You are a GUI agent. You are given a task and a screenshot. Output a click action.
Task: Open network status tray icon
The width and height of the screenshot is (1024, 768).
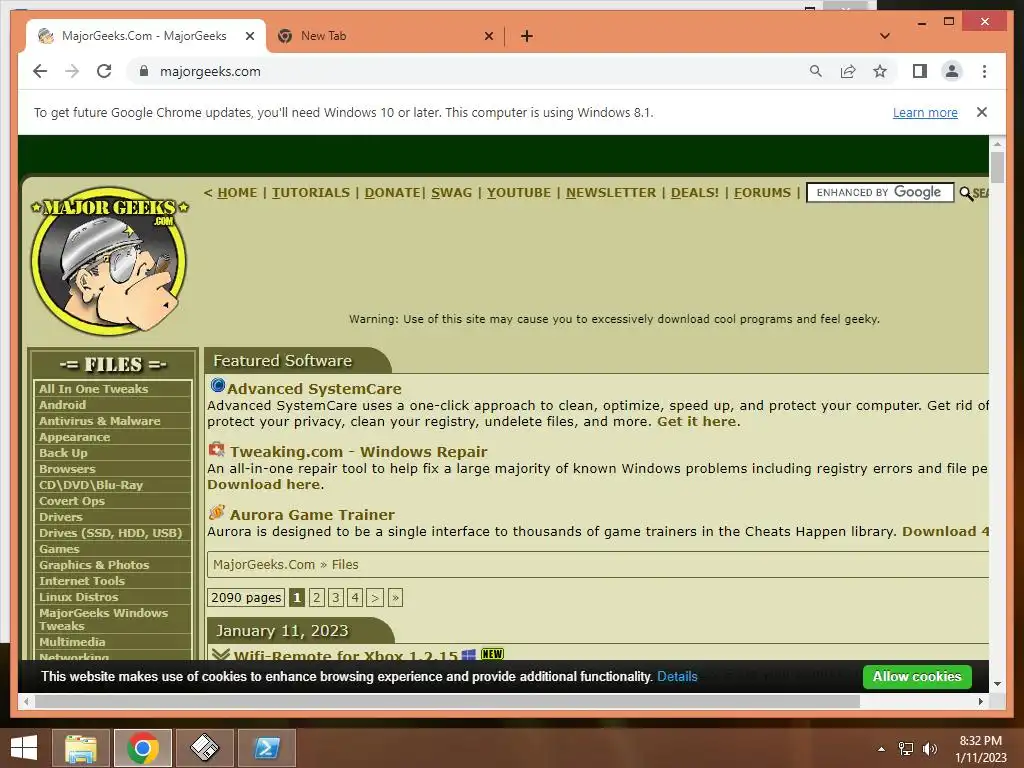[906, 749]
